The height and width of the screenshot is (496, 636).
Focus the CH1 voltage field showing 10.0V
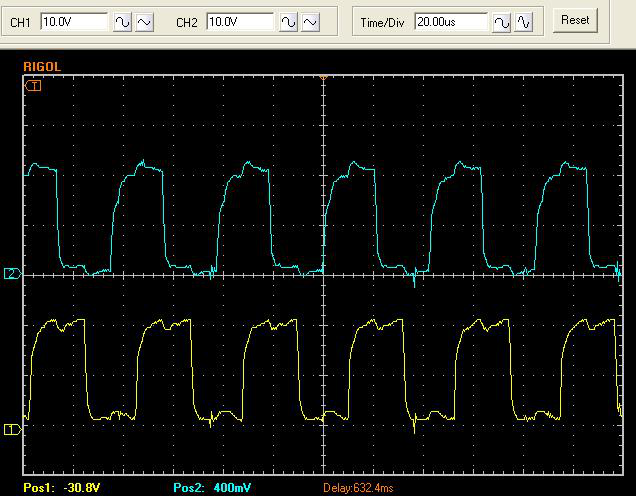74,21
